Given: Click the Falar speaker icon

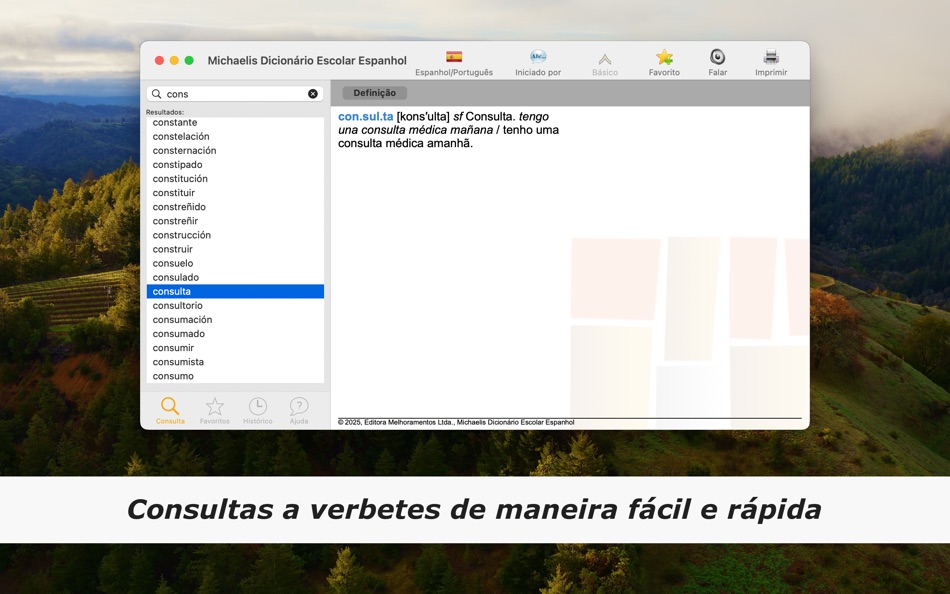Looking at the screenshot, I should point(717,57).
